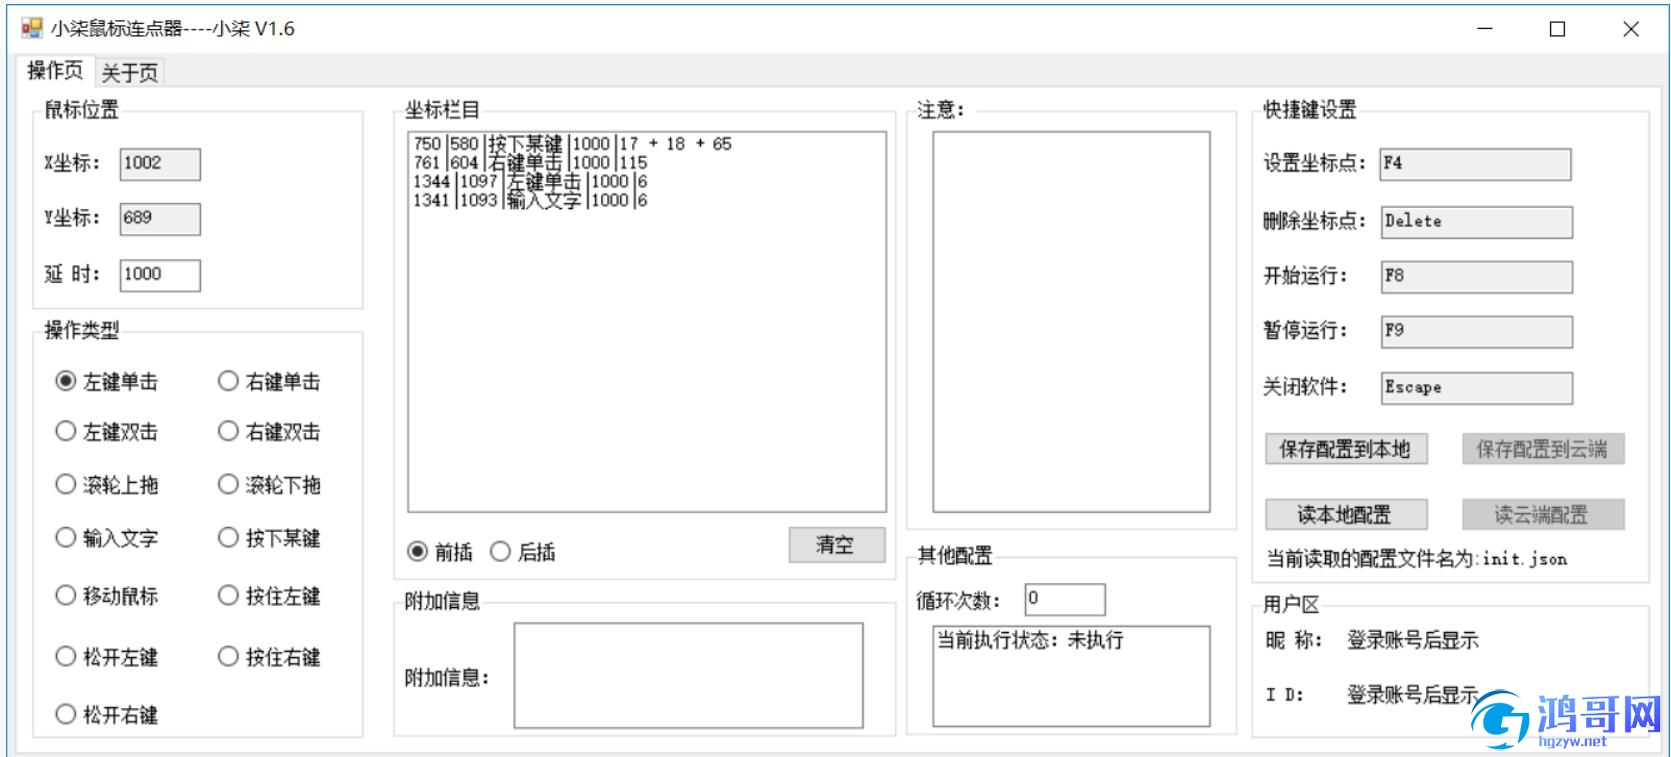Choose 左键双击 operation

[x=107, y=431]
